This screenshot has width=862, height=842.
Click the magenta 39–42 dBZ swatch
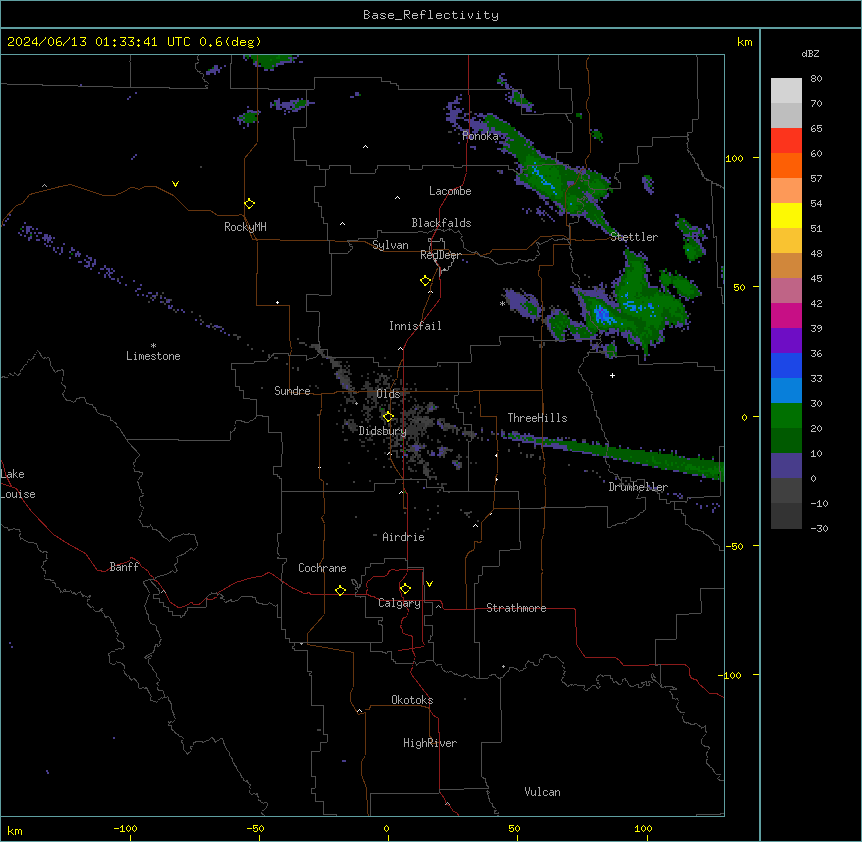[x=786, y=315]
